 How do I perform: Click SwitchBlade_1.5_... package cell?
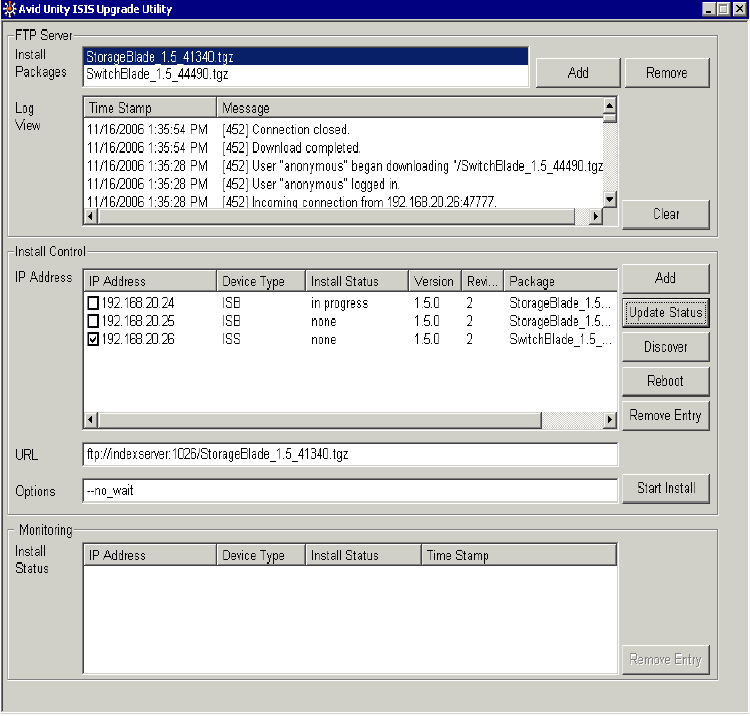click(x=560, y=339)
